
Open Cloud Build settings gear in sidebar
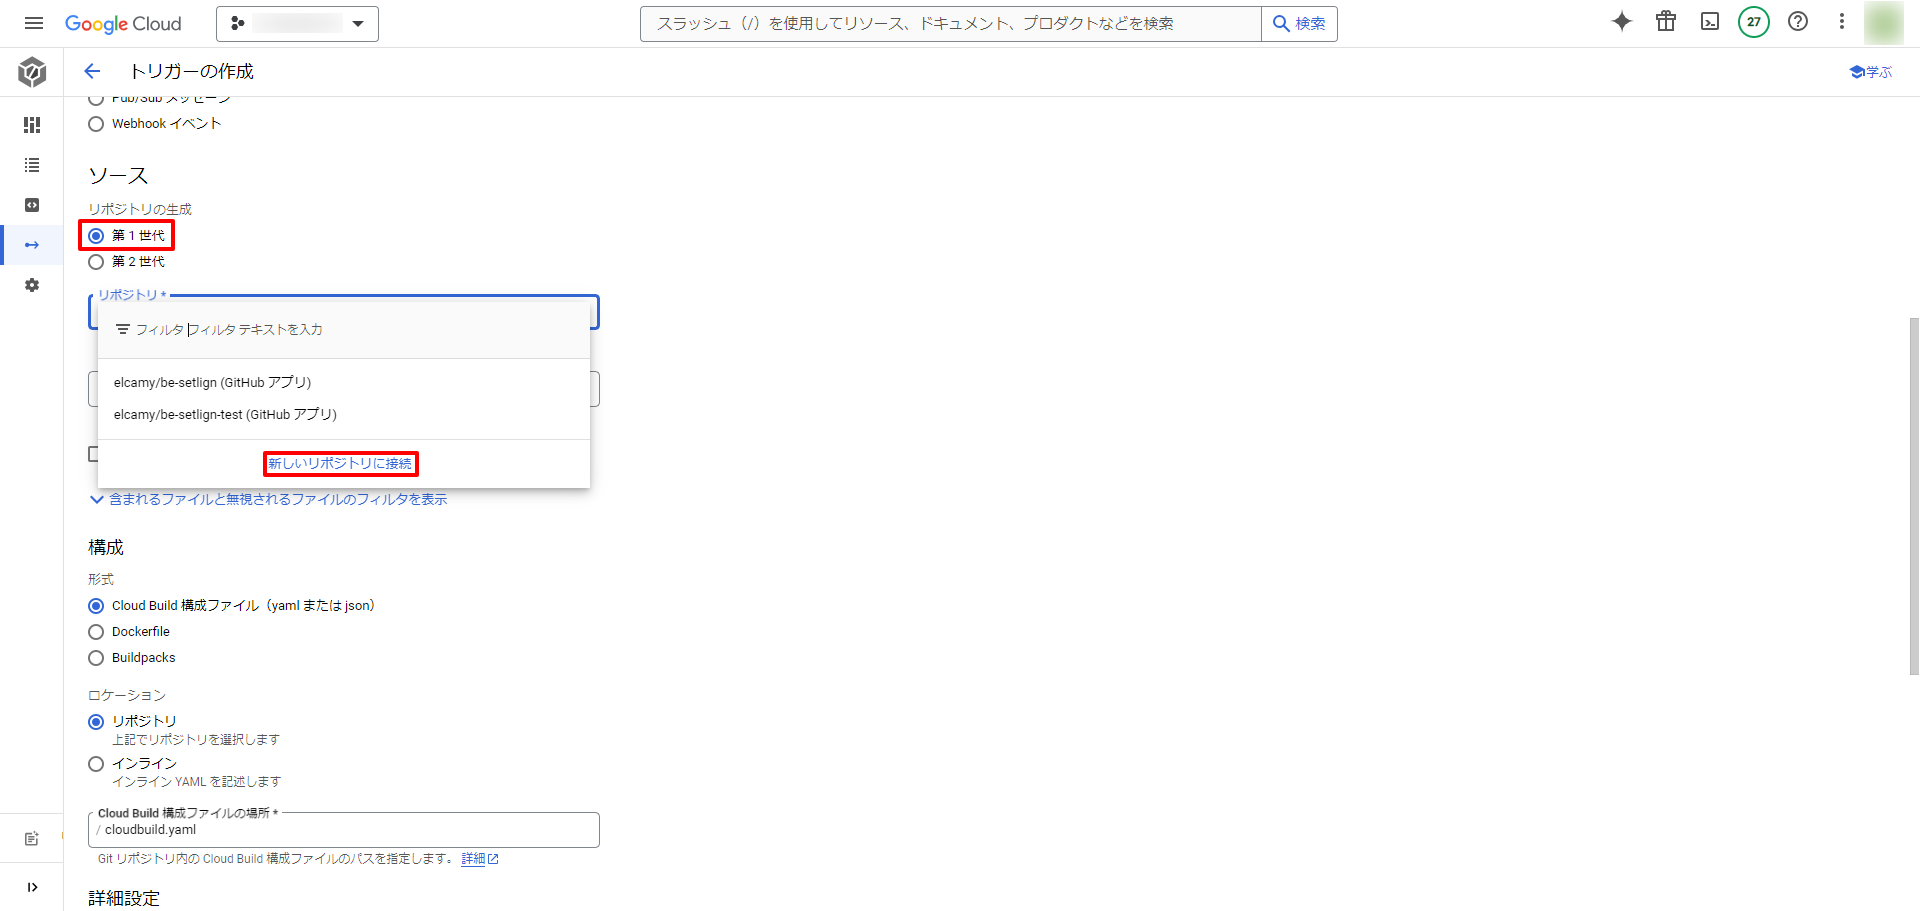tap(32, 285)
